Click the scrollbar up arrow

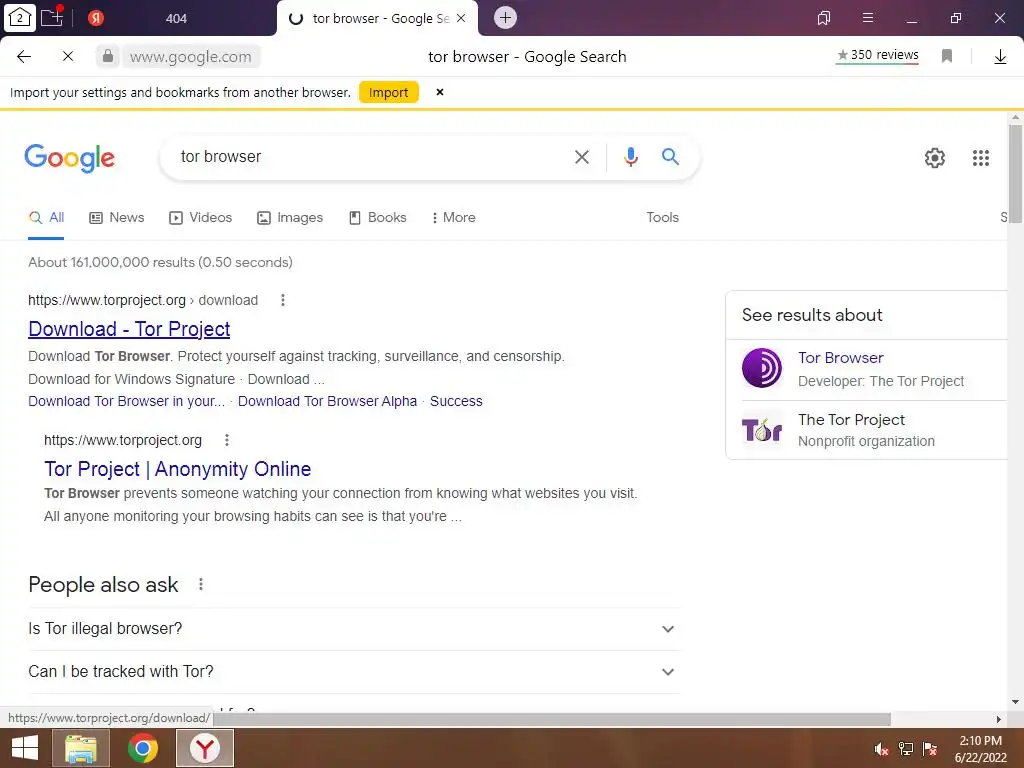pos(1015,118)
